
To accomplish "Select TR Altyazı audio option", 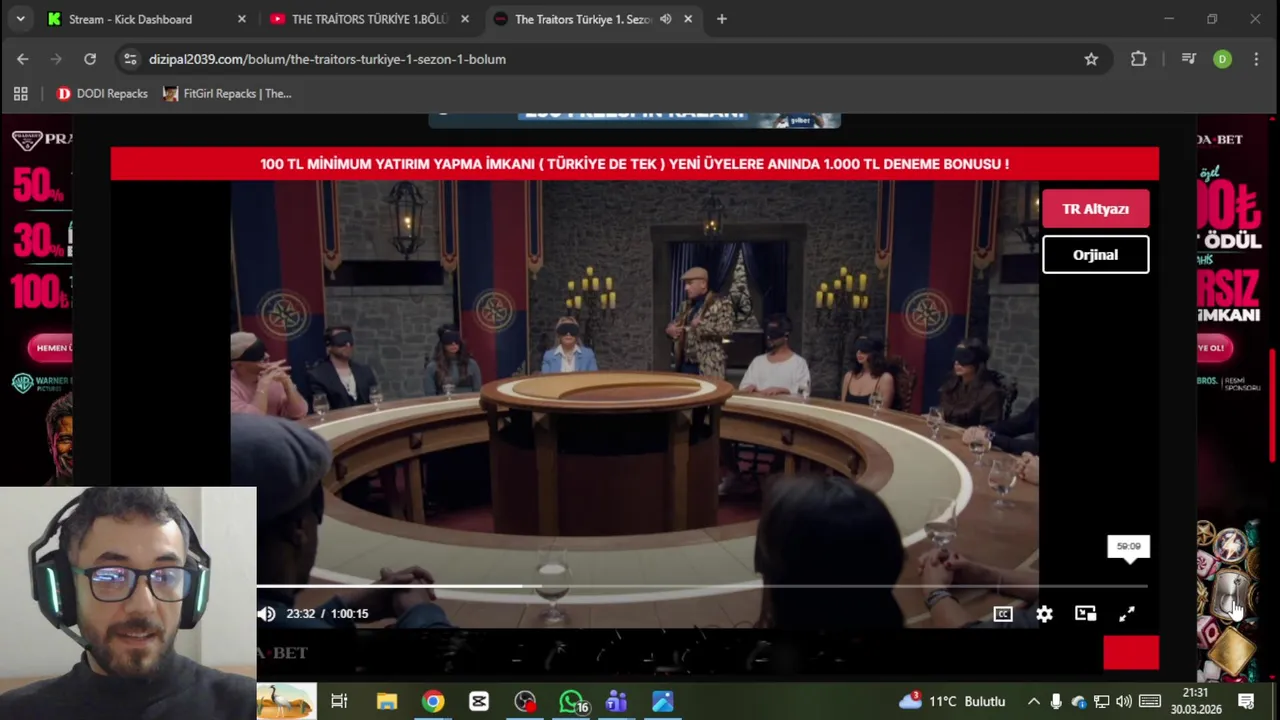I will pyautogui.click(x=1095, y=209).
